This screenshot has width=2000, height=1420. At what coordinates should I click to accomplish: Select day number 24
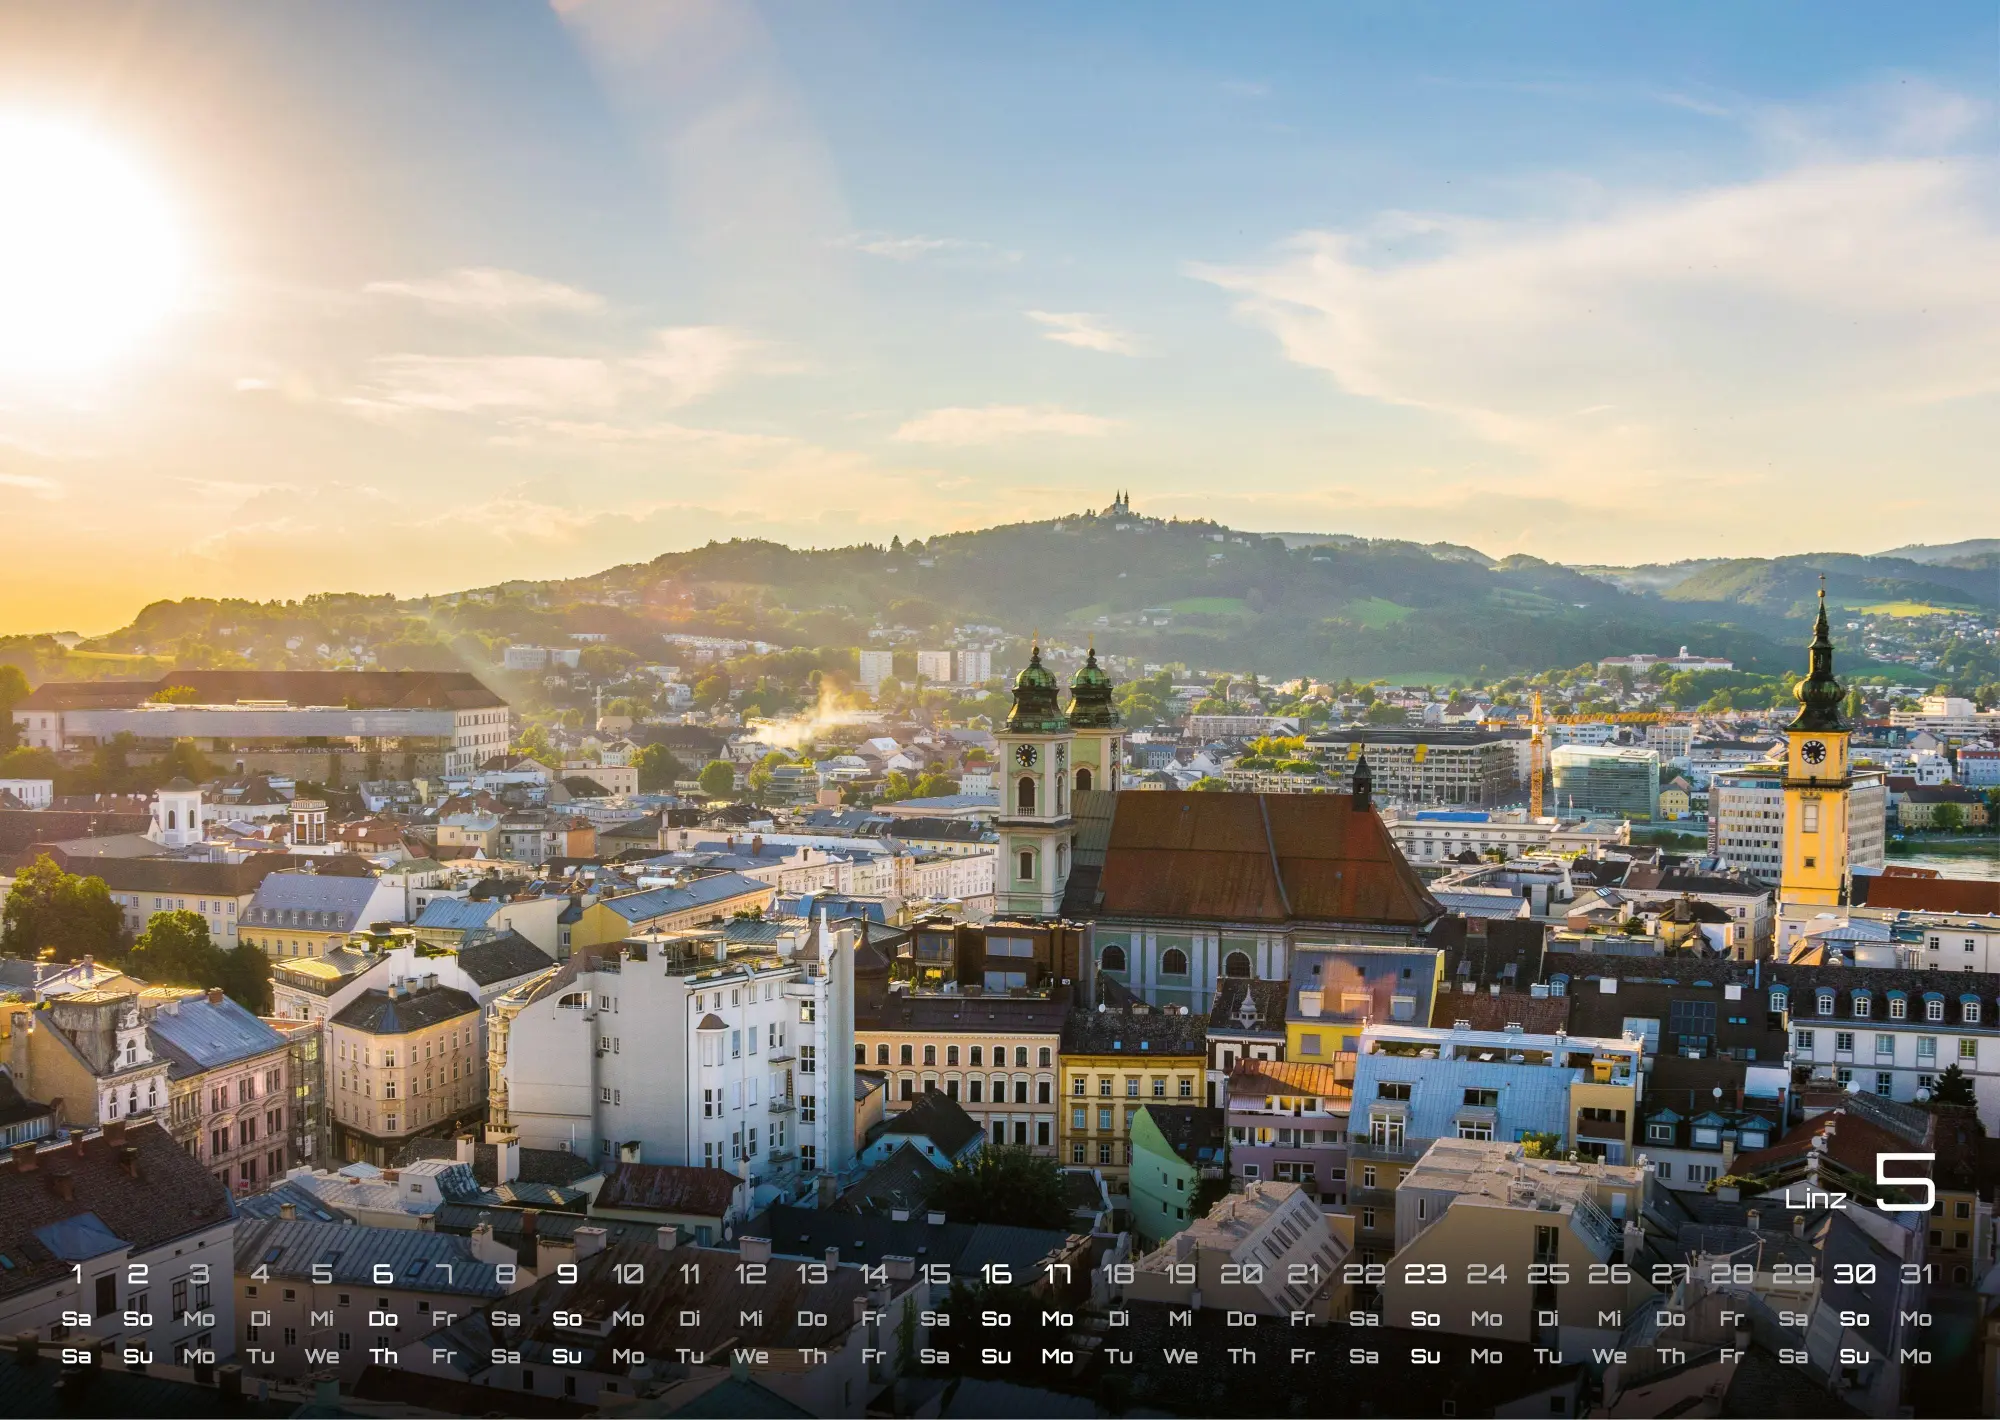tap(1487, 1274)
